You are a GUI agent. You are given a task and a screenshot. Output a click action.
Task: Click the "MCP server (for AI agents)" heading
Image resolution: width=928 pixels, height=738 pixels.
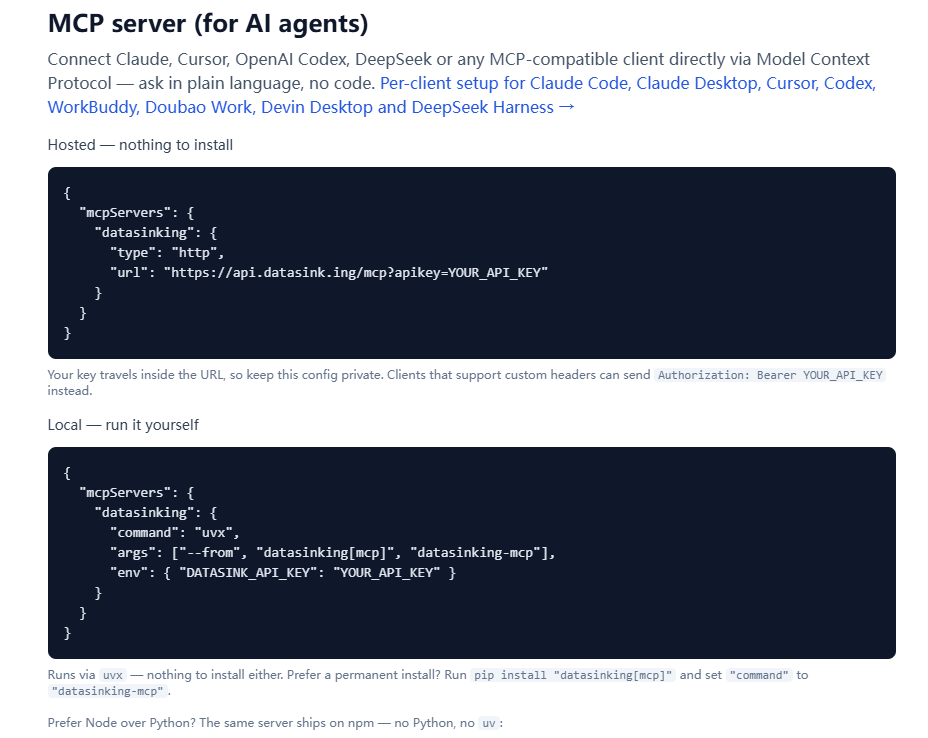[208, 24]
